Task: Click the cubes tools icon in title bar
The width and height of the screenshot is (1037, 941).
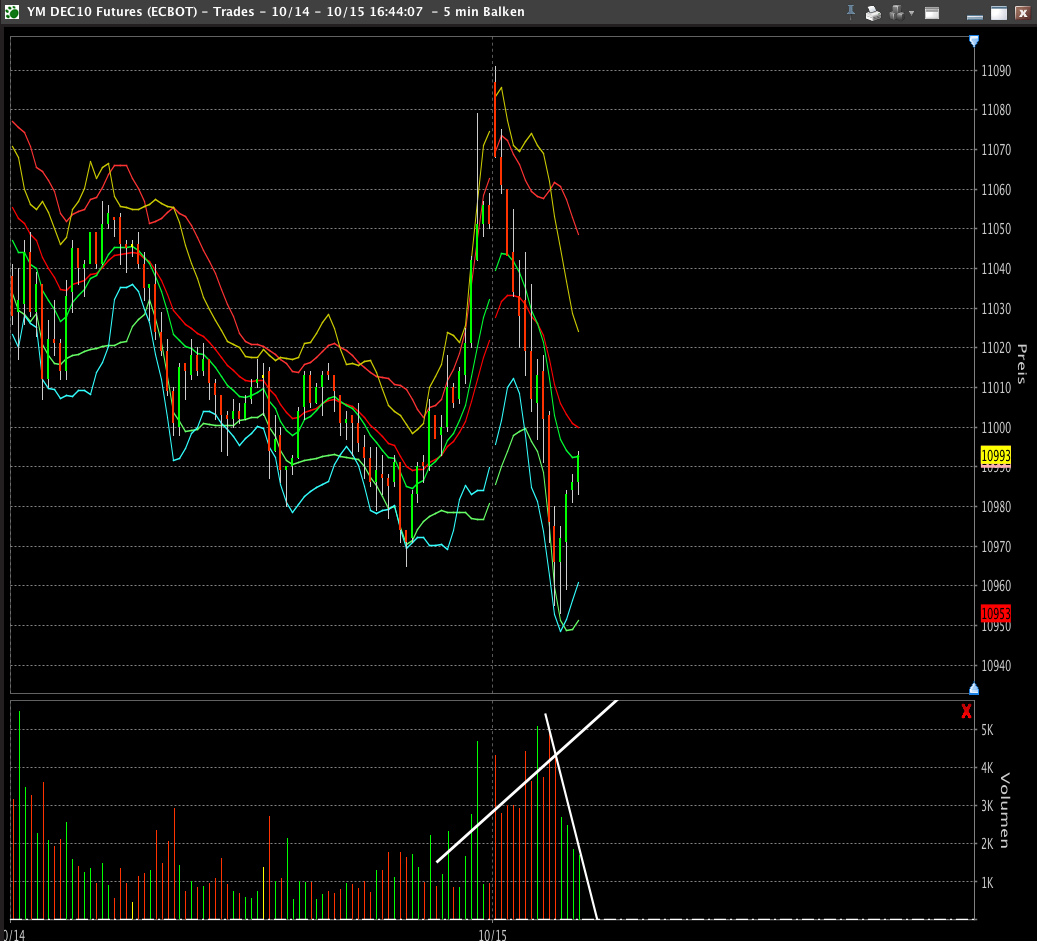Action: point(896,13)
